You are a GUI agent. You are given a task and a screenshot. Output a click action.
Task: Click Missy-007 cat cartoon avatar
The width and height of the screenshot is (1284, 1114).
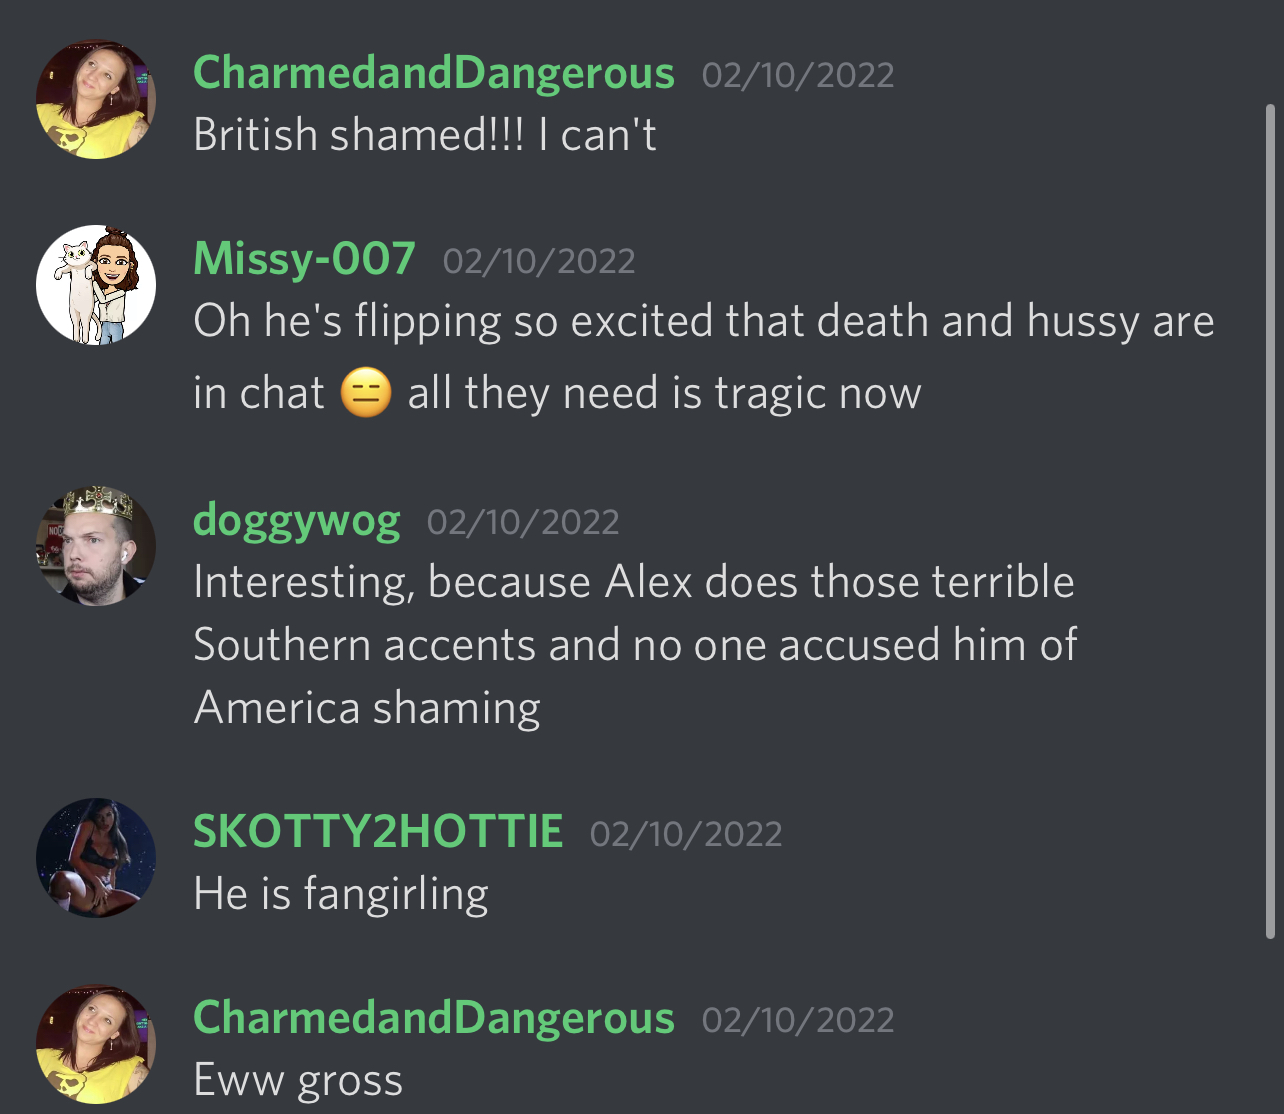(96, 285)
